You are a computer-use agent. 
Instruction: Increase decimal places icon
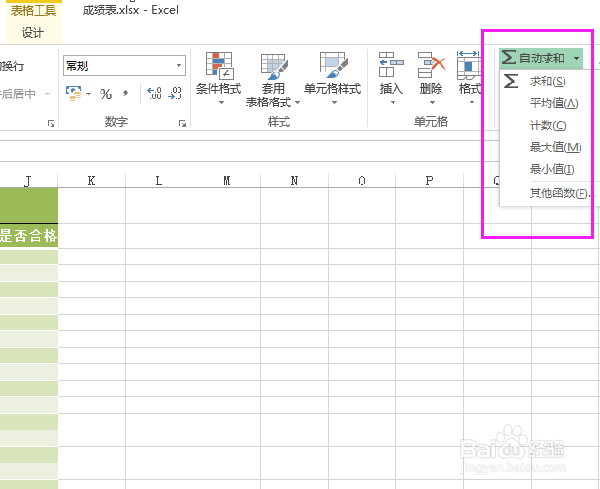pos(154,93)
